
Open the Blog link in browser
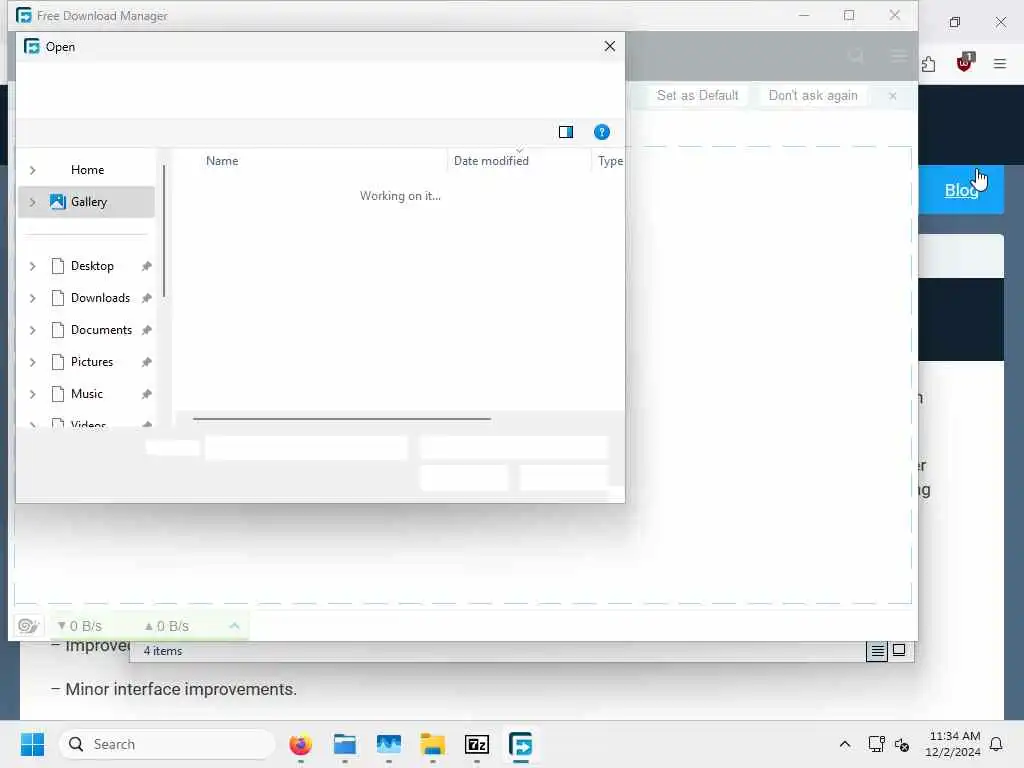coord(961,190)
